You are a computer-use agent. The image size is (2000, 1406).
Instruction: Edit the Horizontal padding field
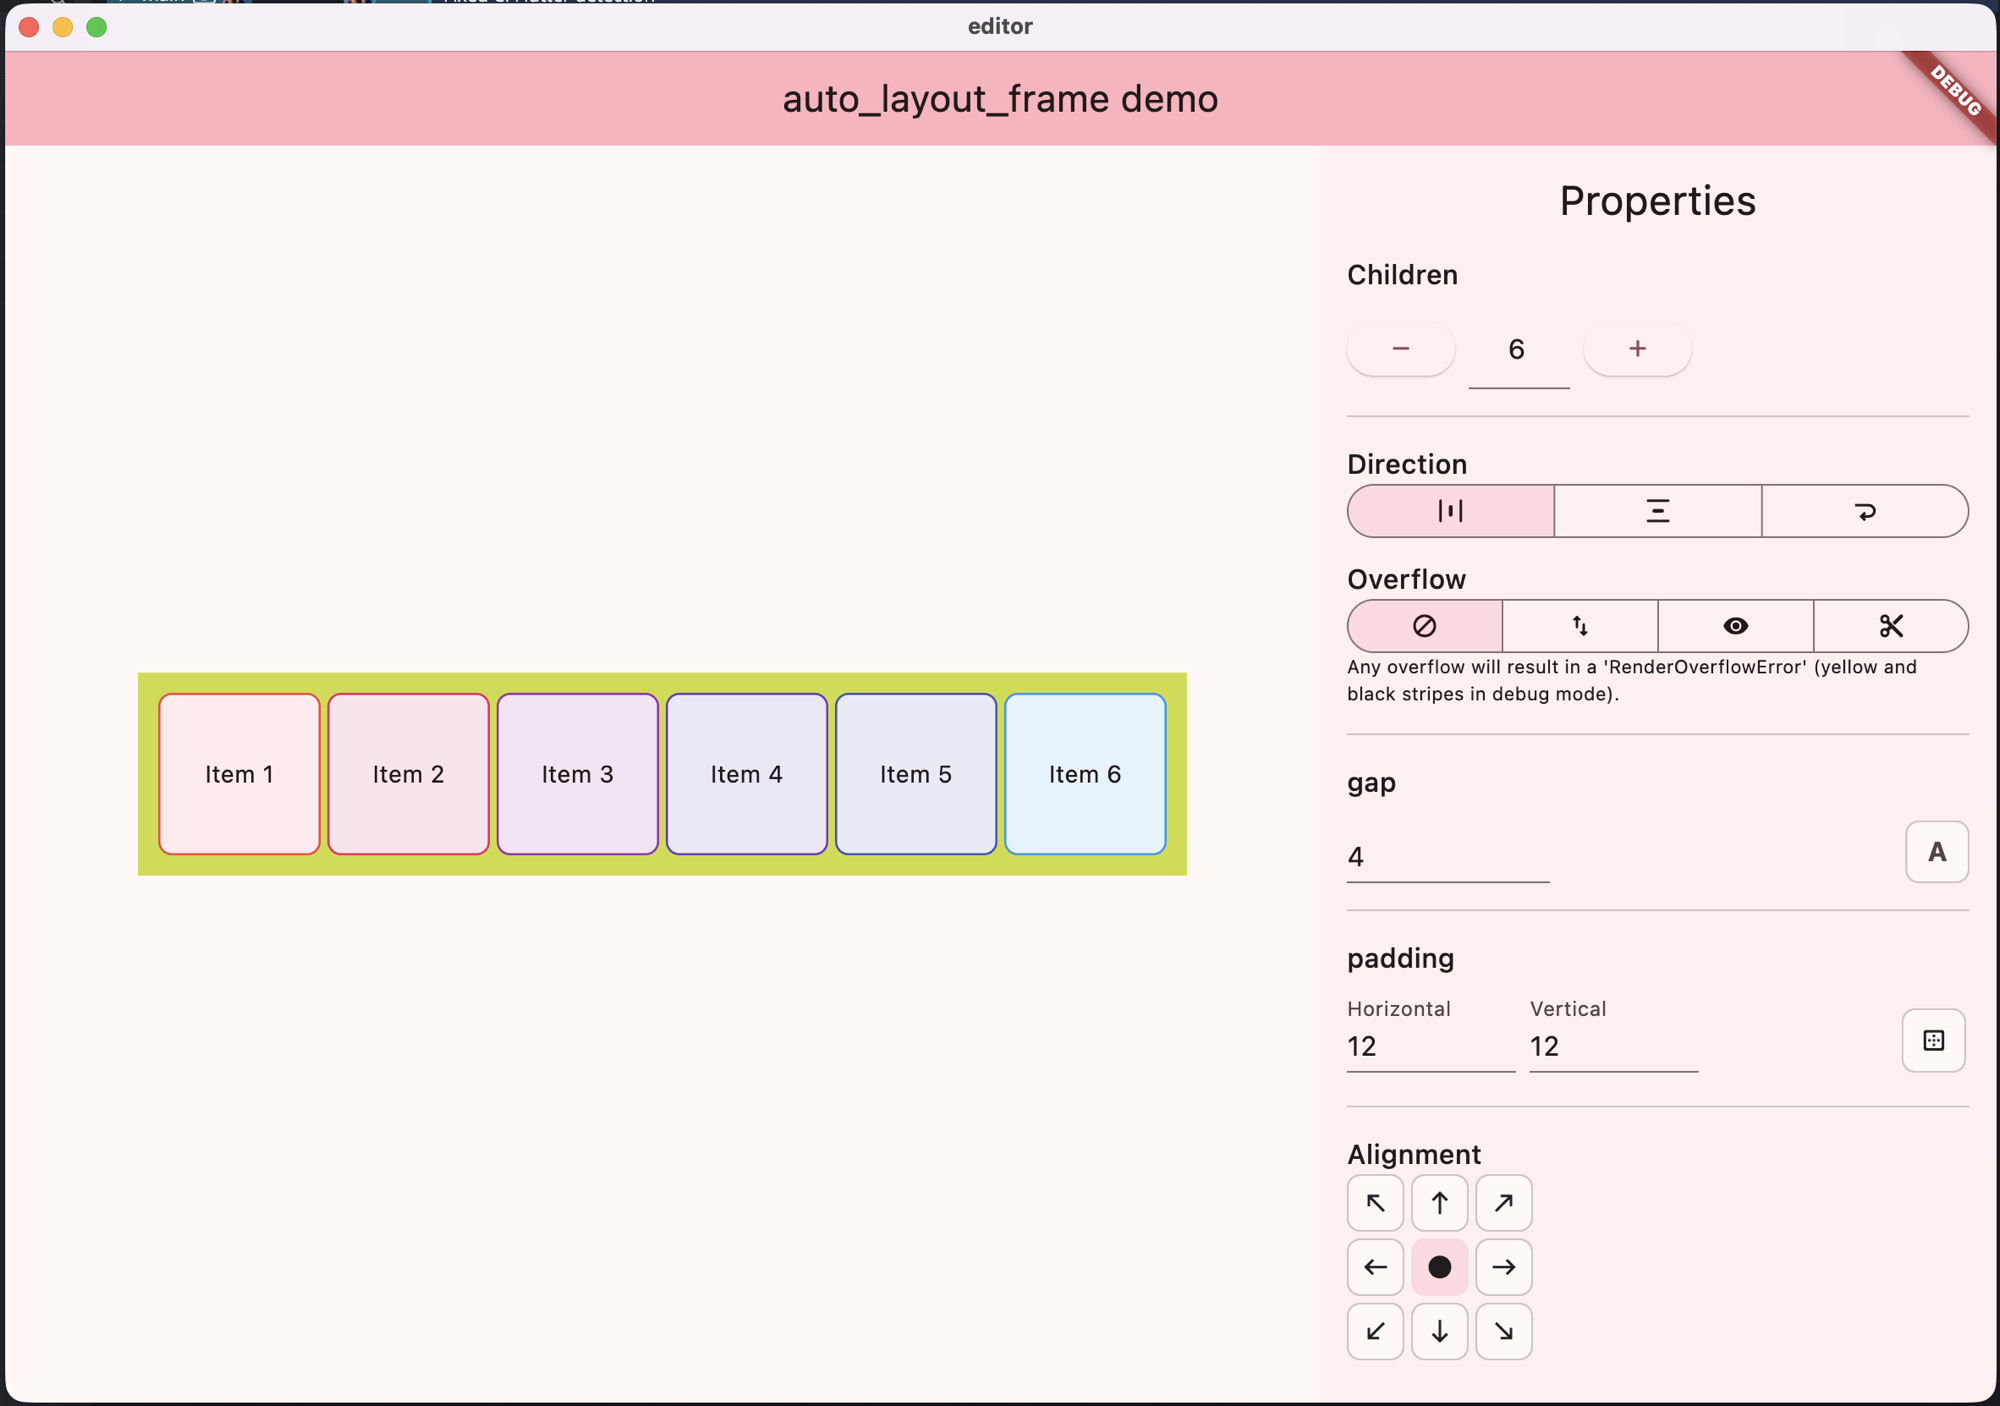(x=1429, y=1046)
